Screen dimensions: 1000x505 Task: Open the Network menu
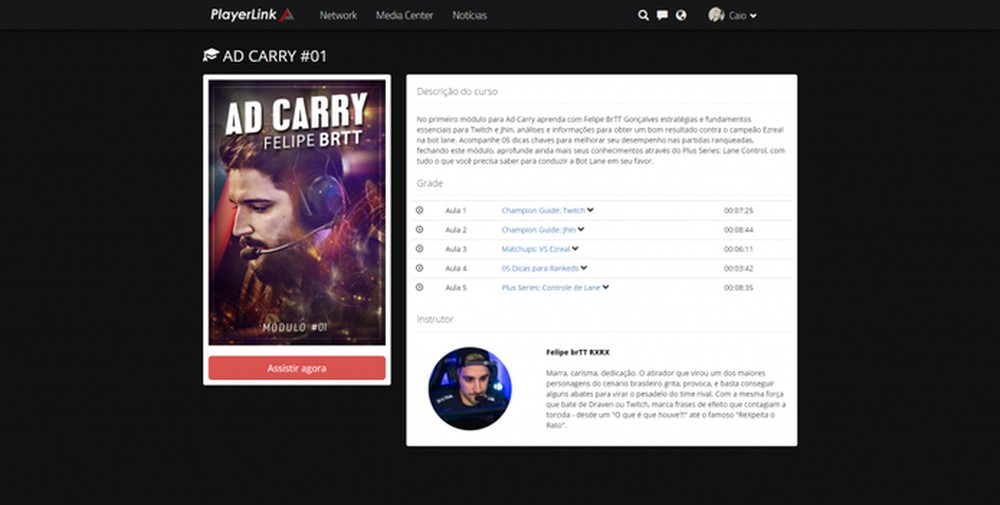338,15
